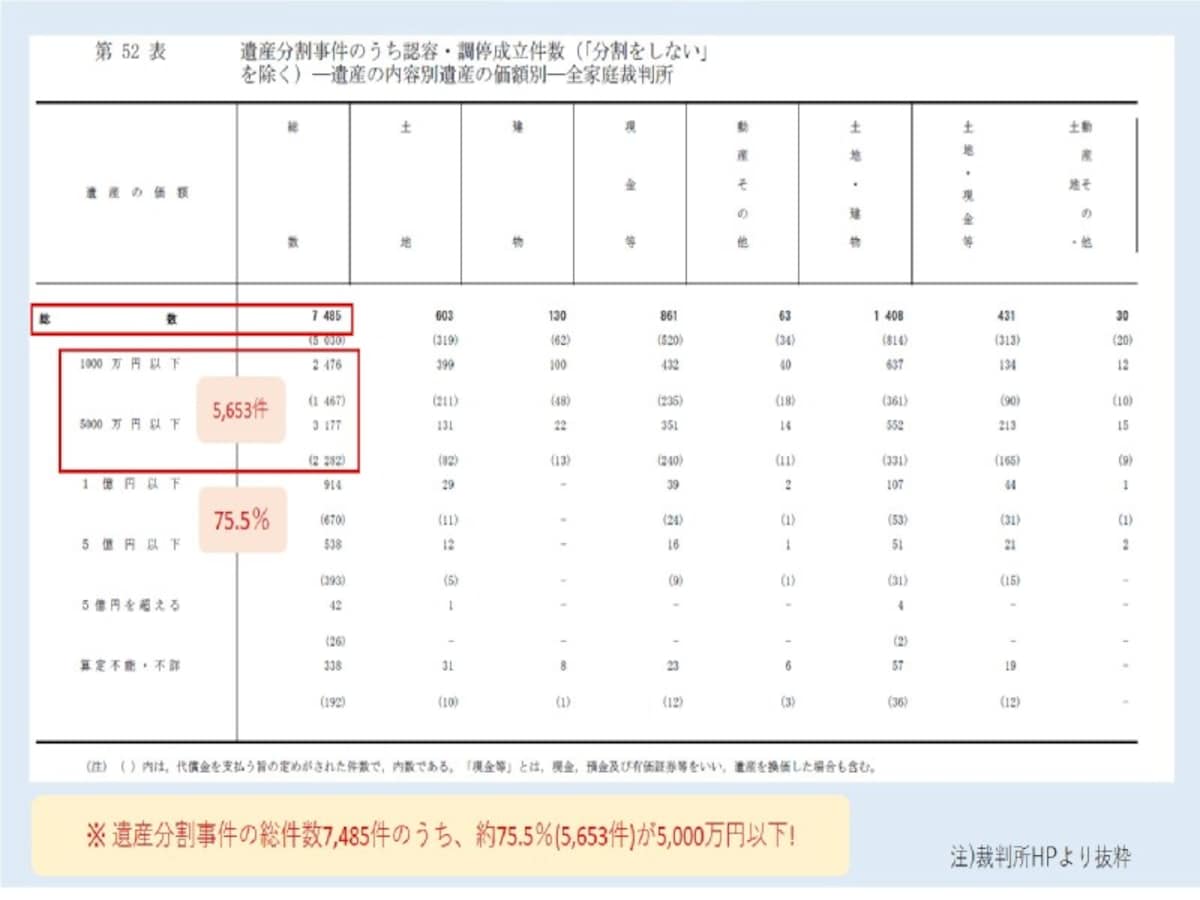Click the value 130 under the building column
Viewport: 1200px width, 900px height.
[557, 315]
